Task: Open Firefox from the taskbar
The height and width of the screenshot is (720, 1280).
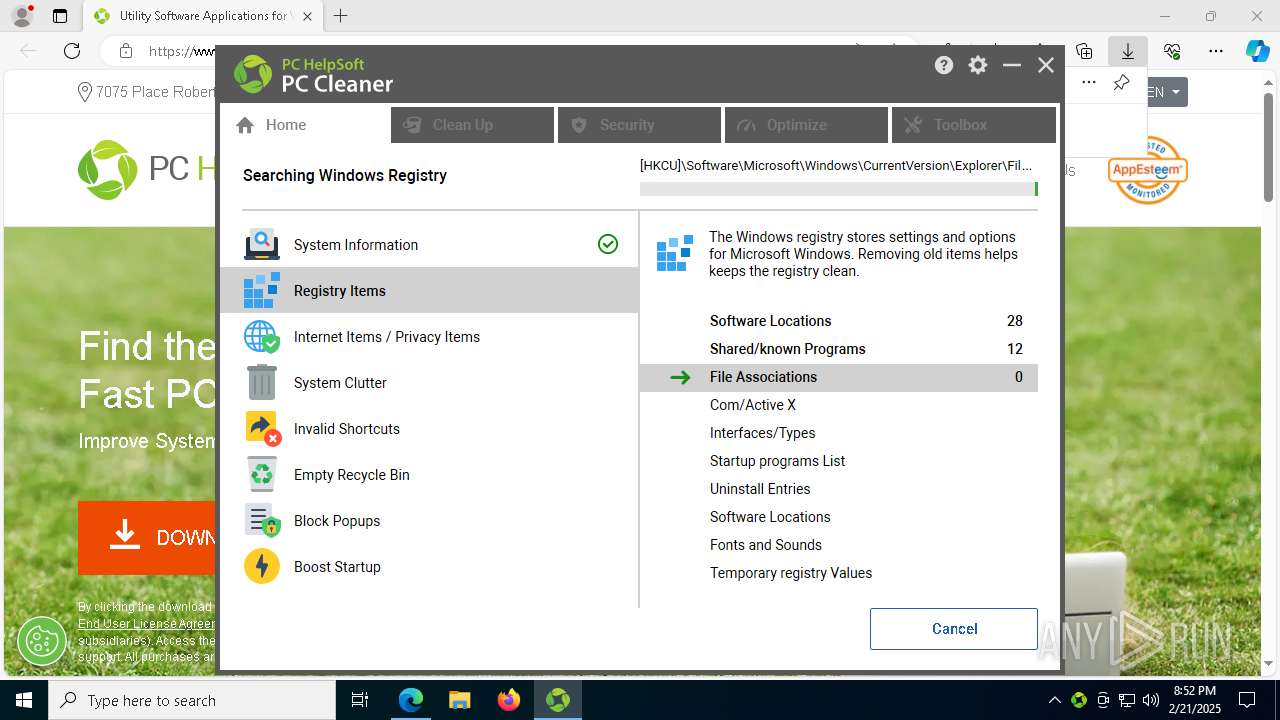Action: point(509,700)
